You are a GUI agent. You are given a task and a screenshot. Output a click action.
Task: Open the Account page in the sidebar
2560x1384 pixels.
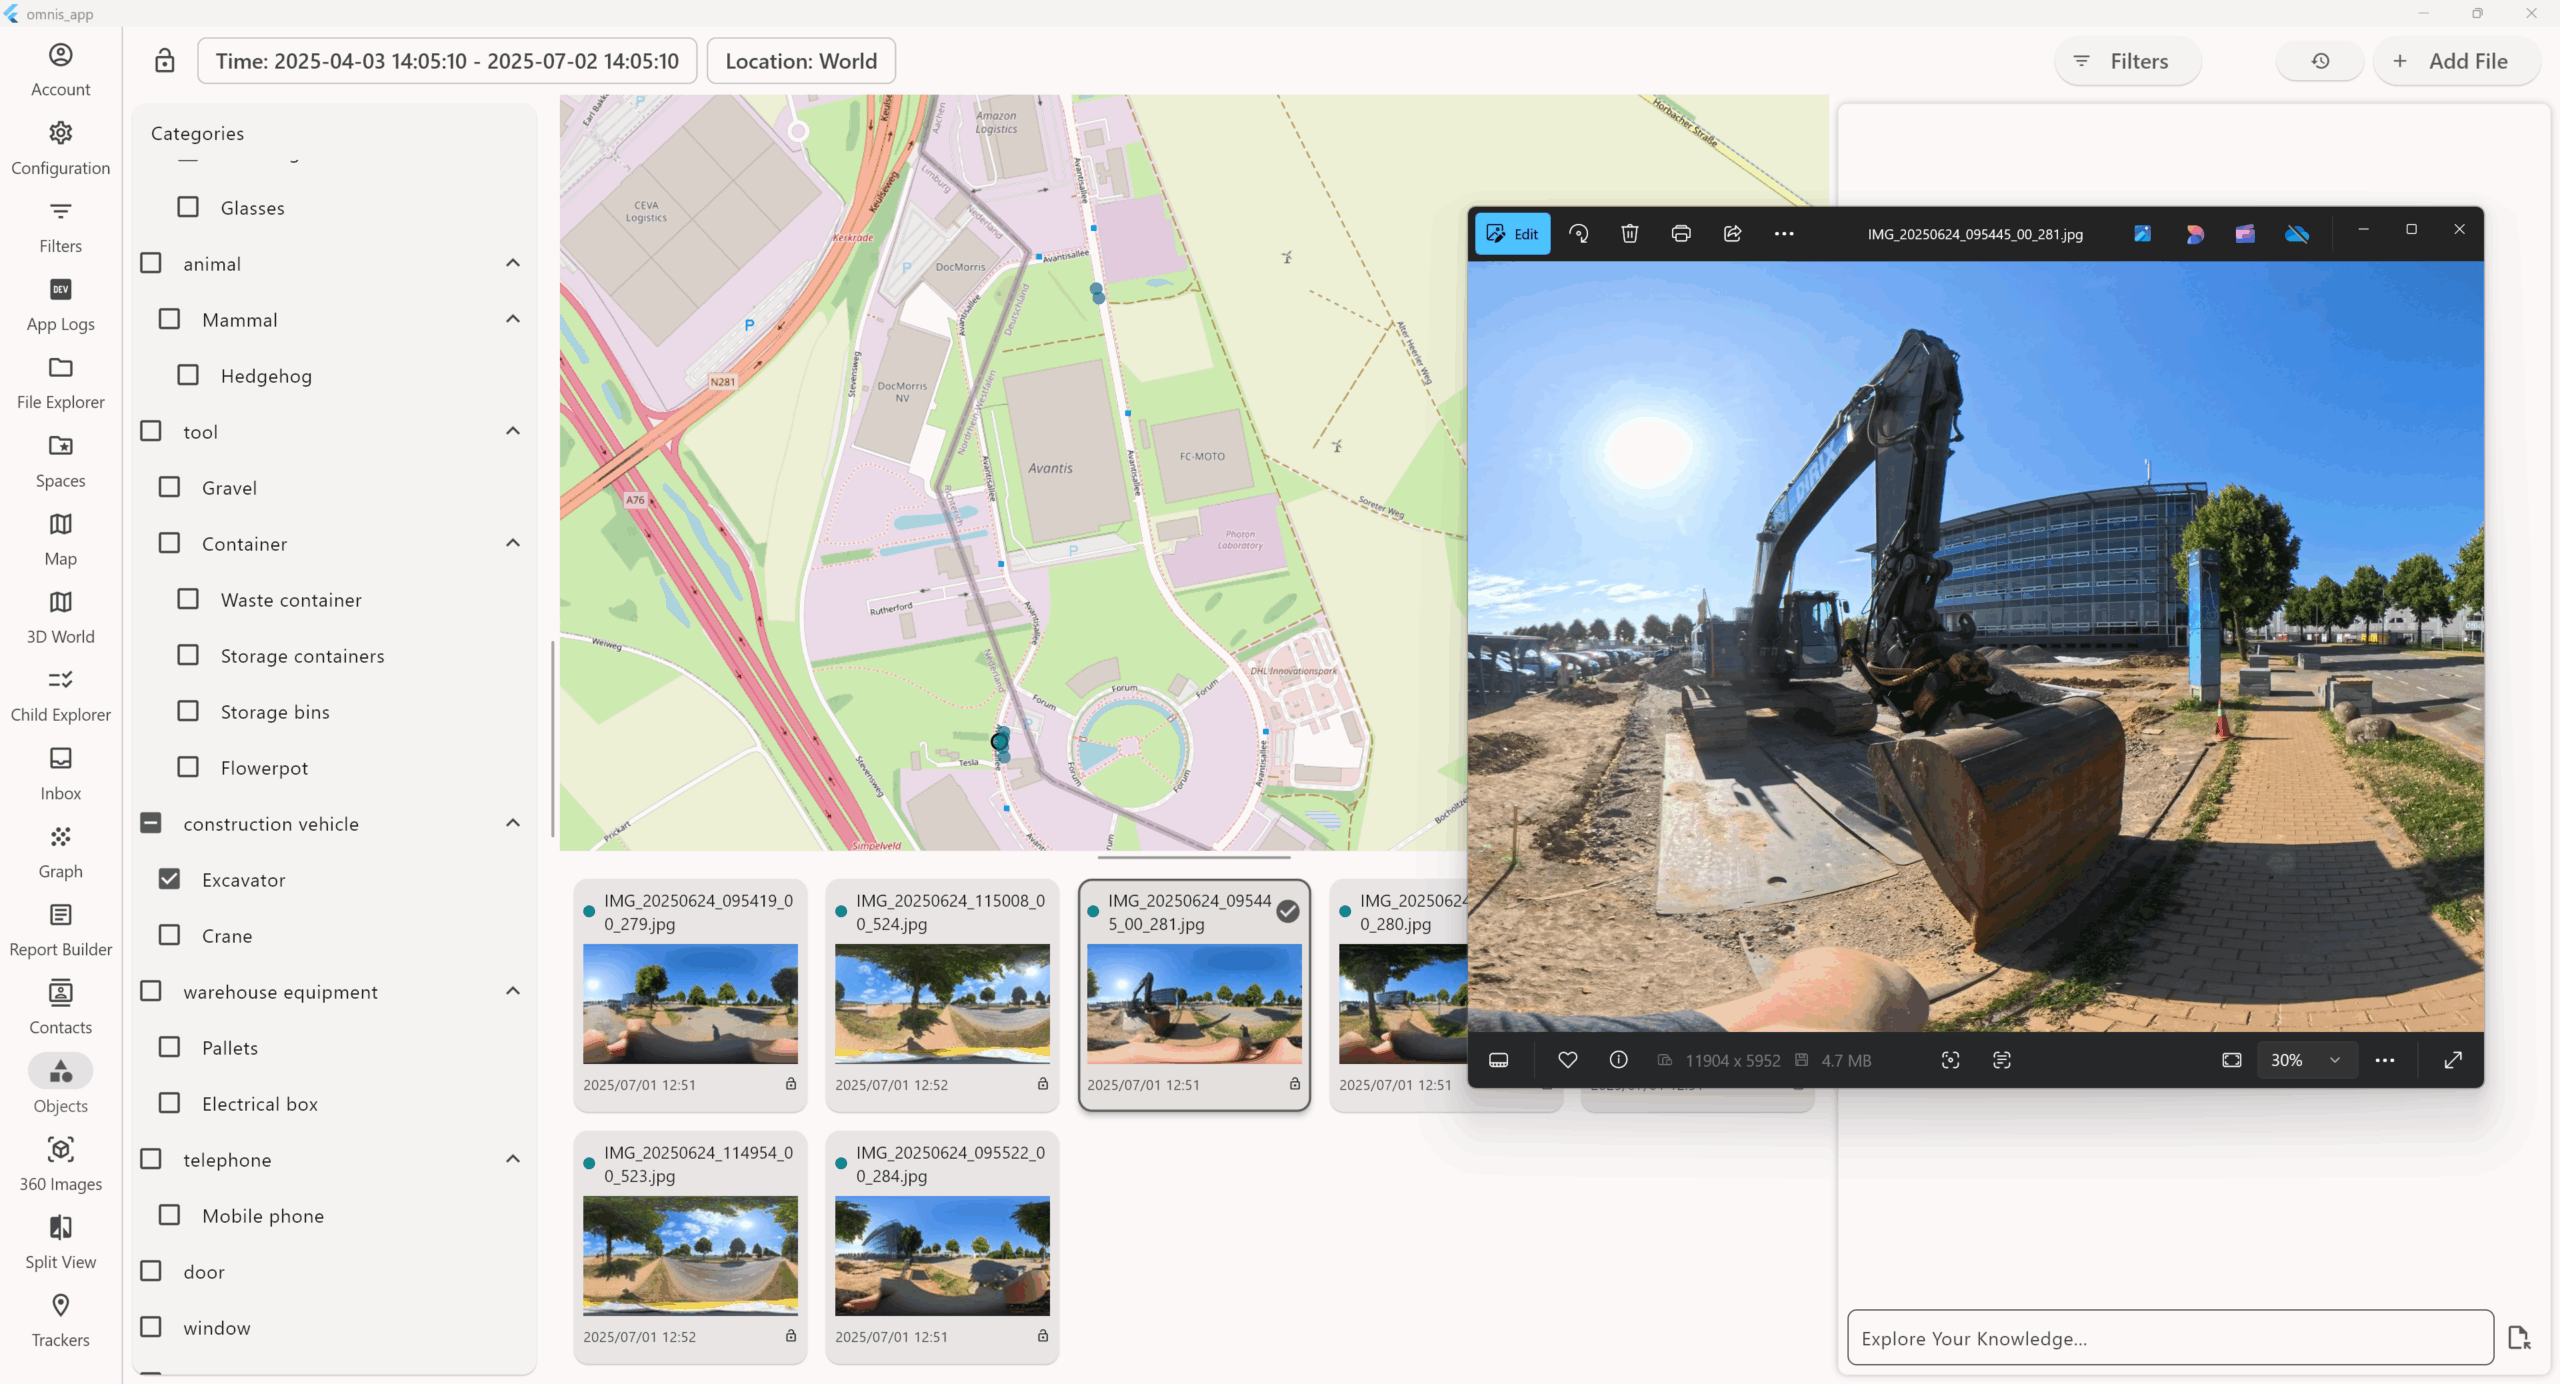click(x=61, y=70)
